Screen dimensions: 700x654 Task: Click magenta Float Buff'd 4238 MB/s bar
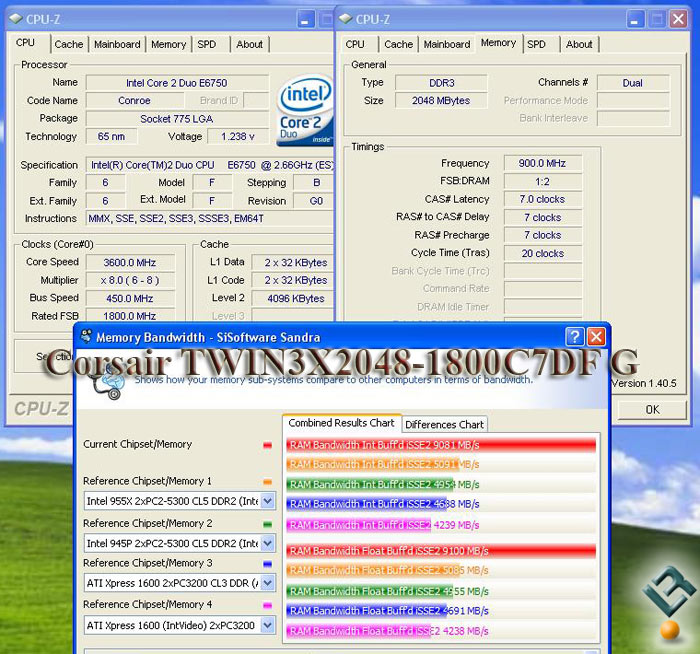pos(358,631)
